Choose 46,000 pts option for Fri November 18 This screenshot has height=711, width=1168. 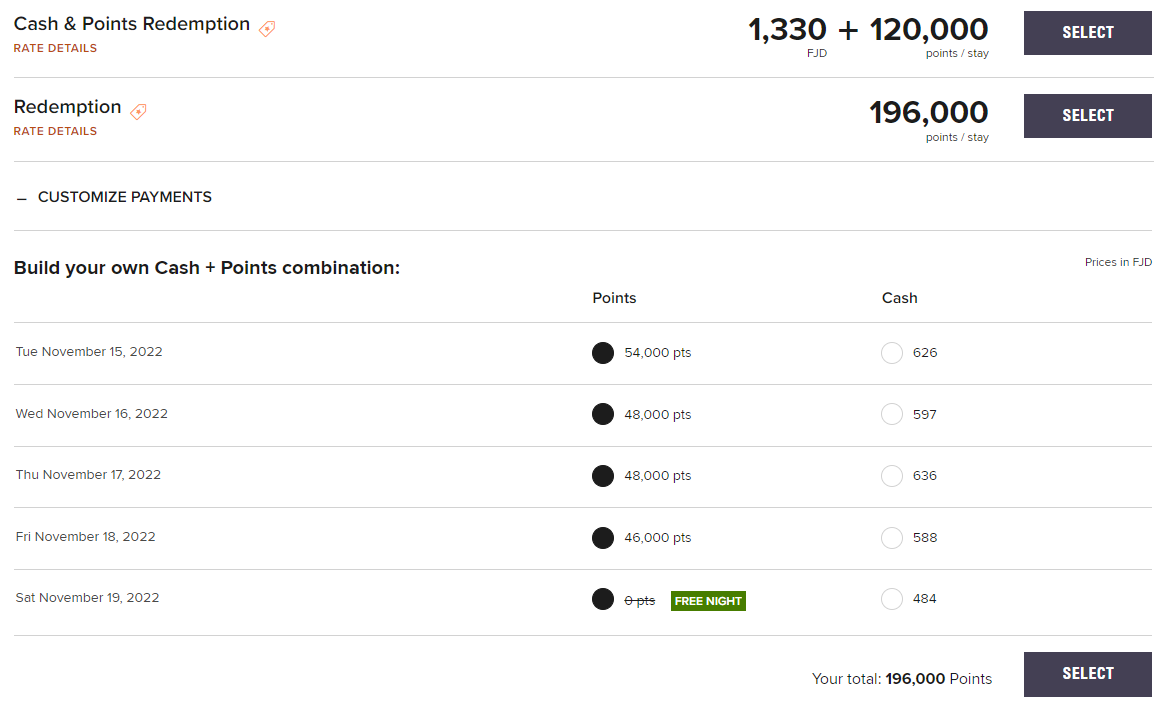pos(603,538)
